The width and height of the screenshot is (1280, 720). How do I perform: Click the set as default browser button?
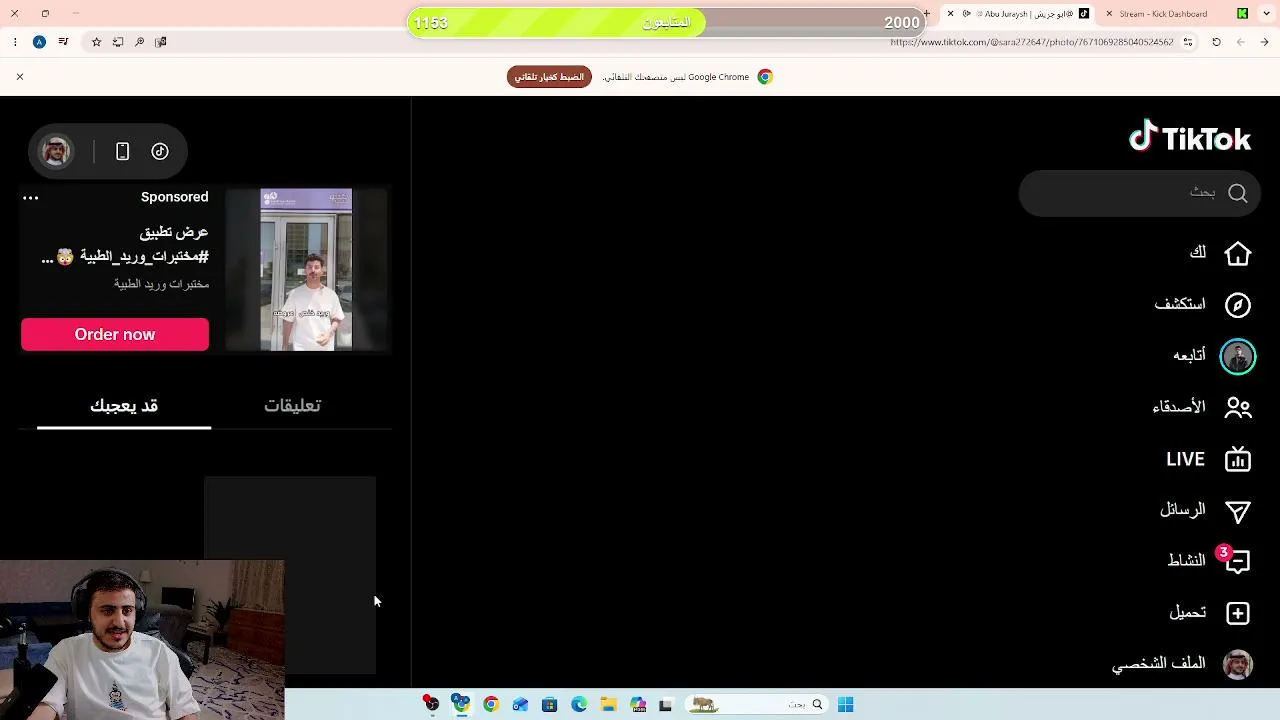(x=549, y=77)
